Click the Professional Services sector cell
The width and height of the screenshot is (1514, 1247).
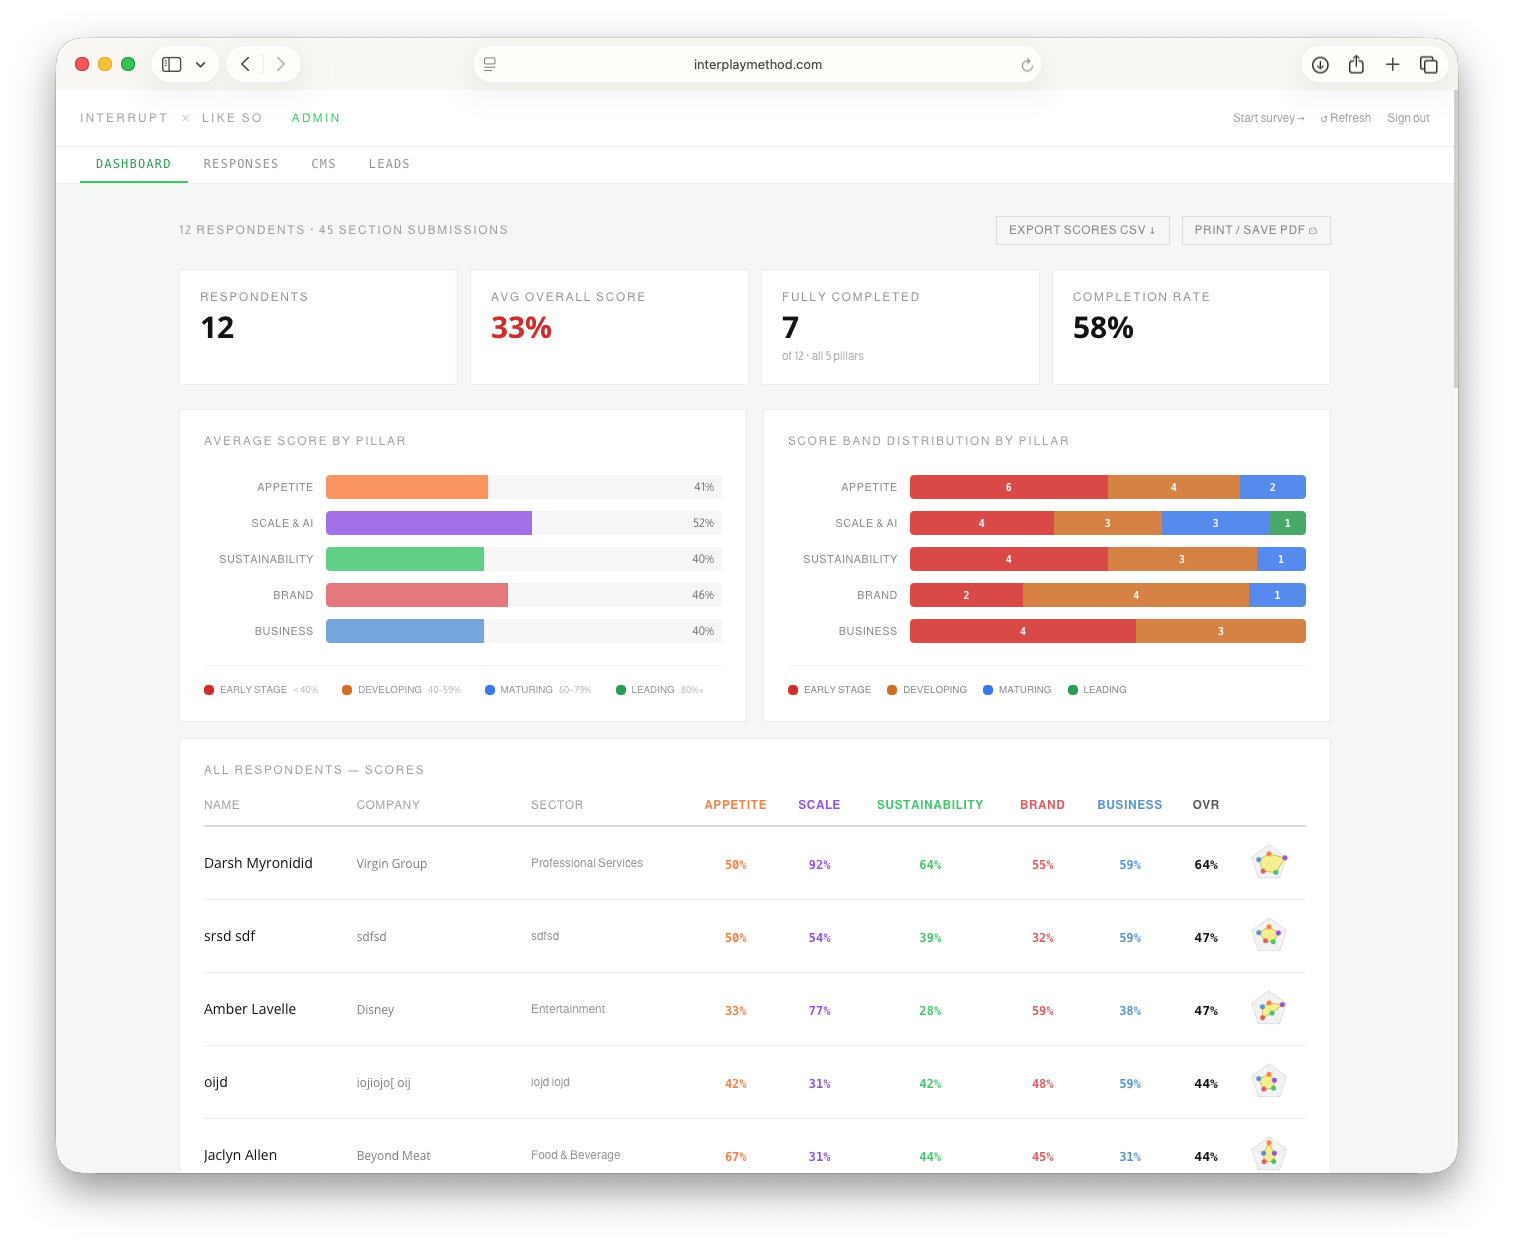coord(587,863)
